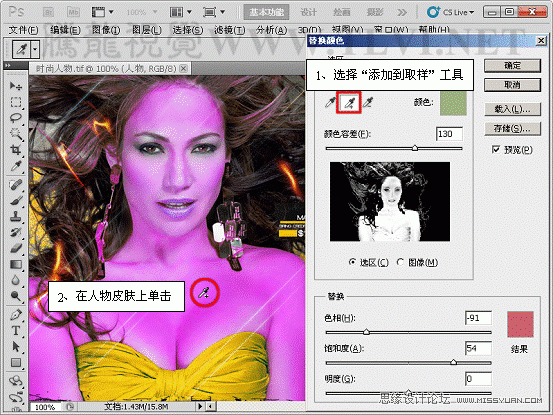Launch Mini Bridge from the application bar
Screen dimensions: 553x415
[73, 12]
